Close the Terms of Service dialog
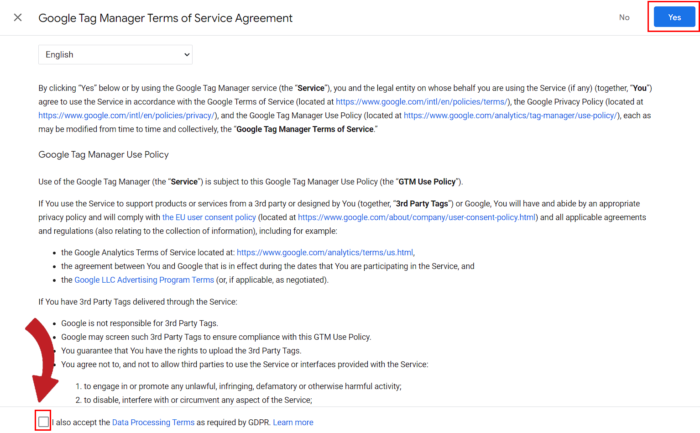The width and height of the screenshot is (700, 433). tap(17, 17)
